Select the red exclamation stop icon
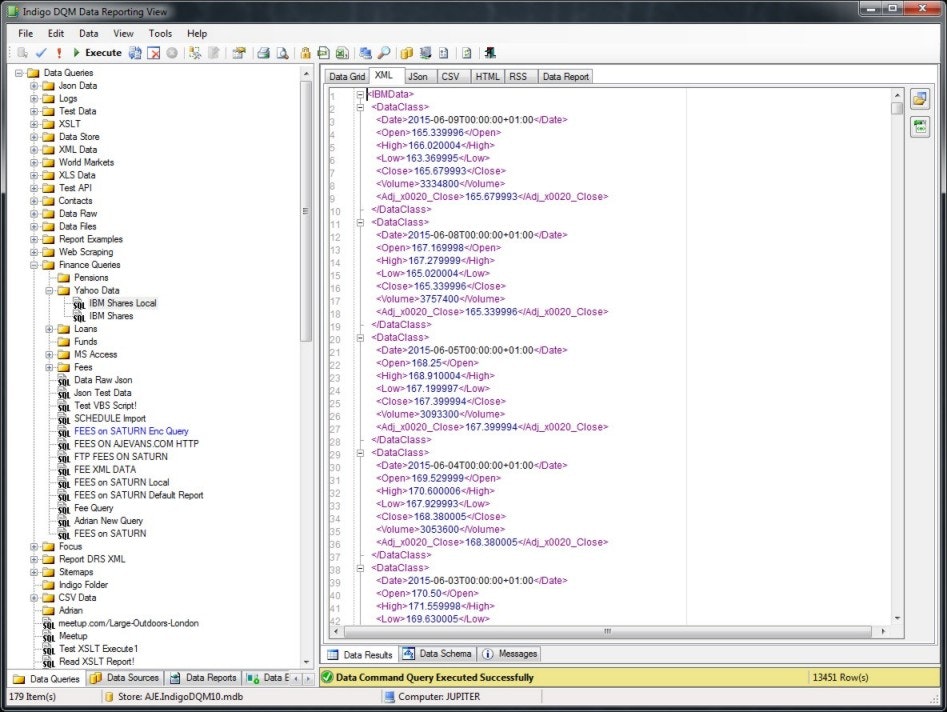The image size is (947, 712). [x=60, y=52]
